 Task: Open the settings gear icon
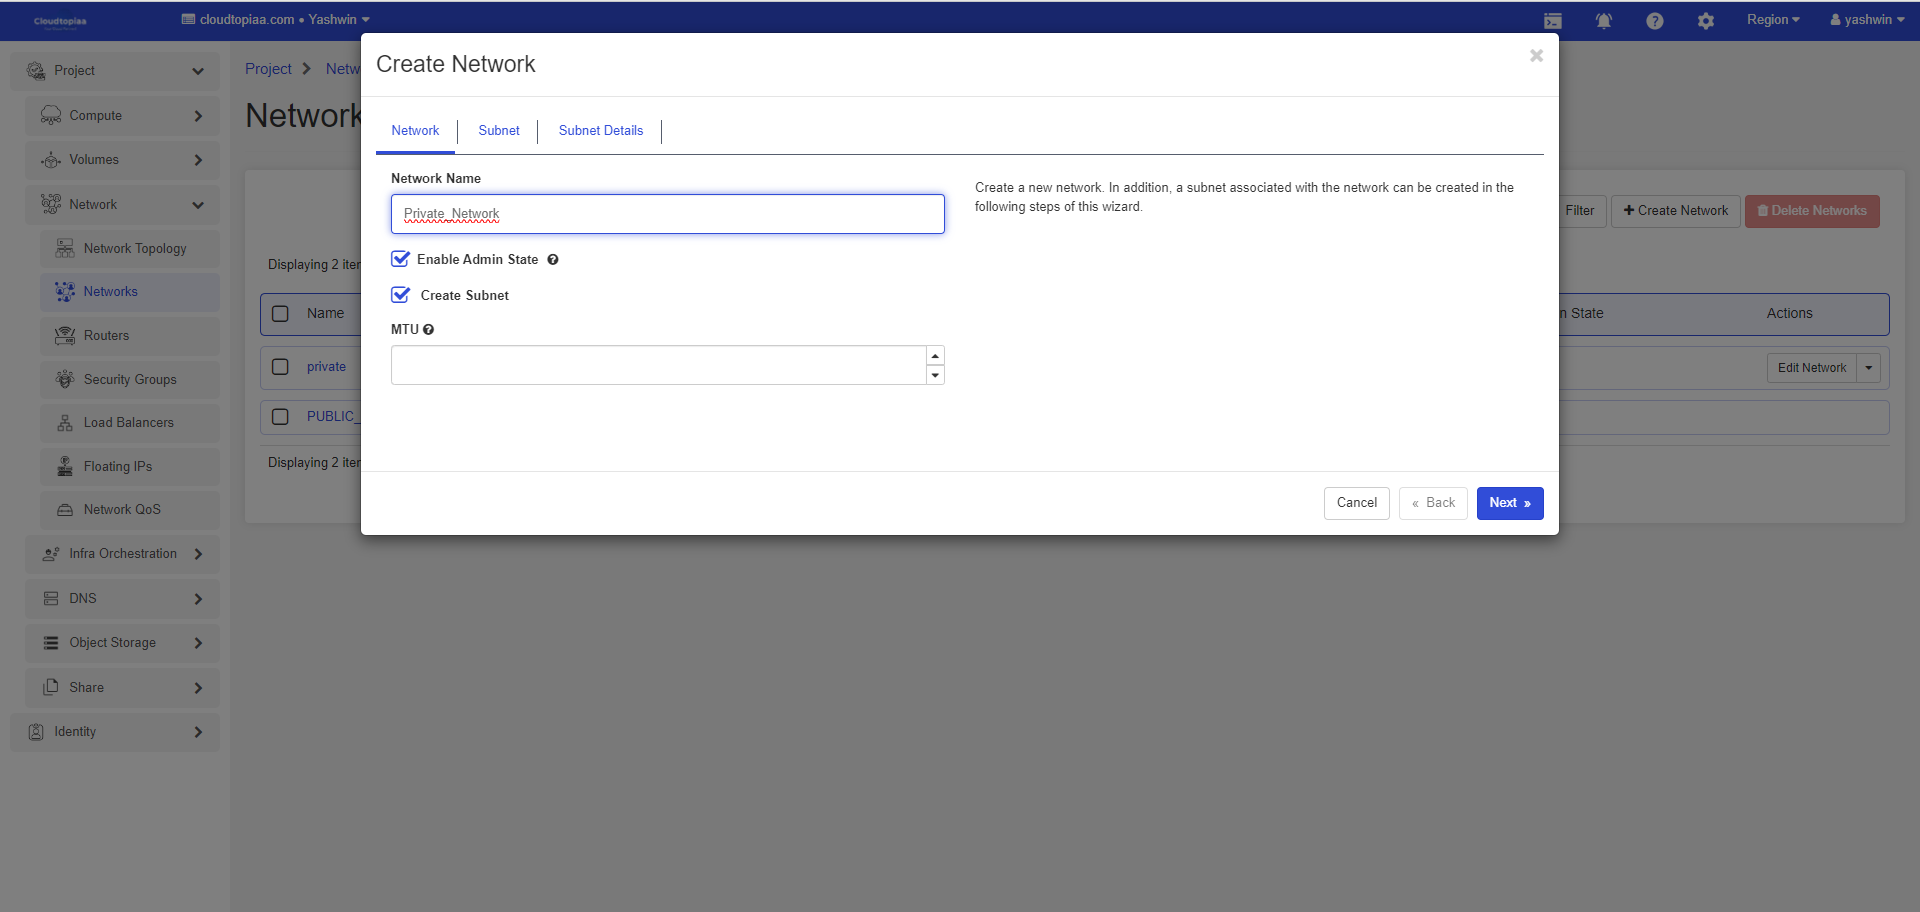pyautogui.click(x=1705, y=21)
